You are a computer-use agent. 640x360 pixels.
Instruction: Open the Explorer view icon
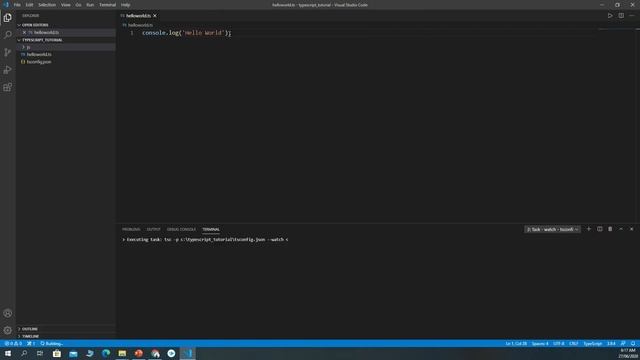[7, 18]
